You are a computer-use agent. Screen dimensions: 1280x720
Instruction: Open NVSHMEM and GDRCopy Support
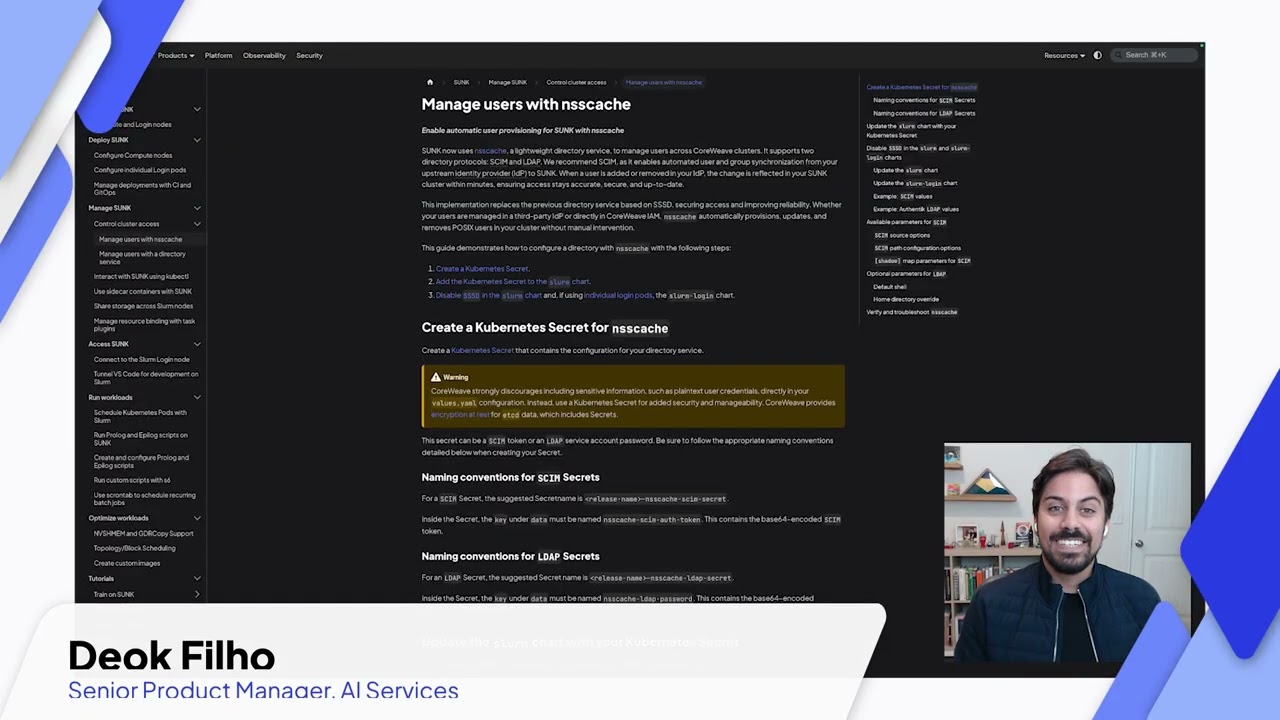point(143,533)
